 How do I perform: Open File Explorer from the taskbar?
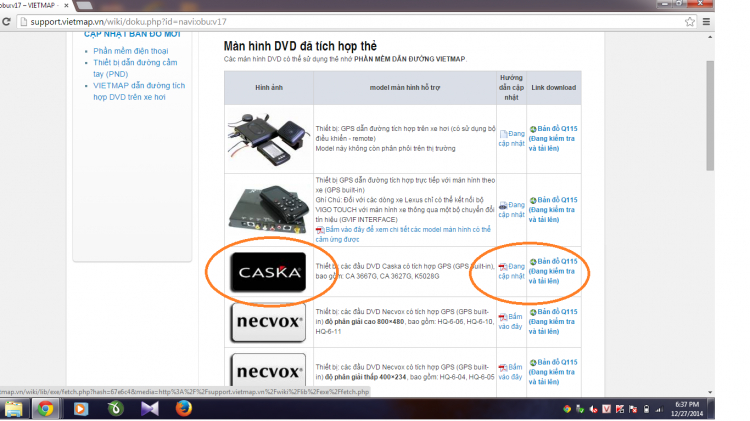pos(13,409)
